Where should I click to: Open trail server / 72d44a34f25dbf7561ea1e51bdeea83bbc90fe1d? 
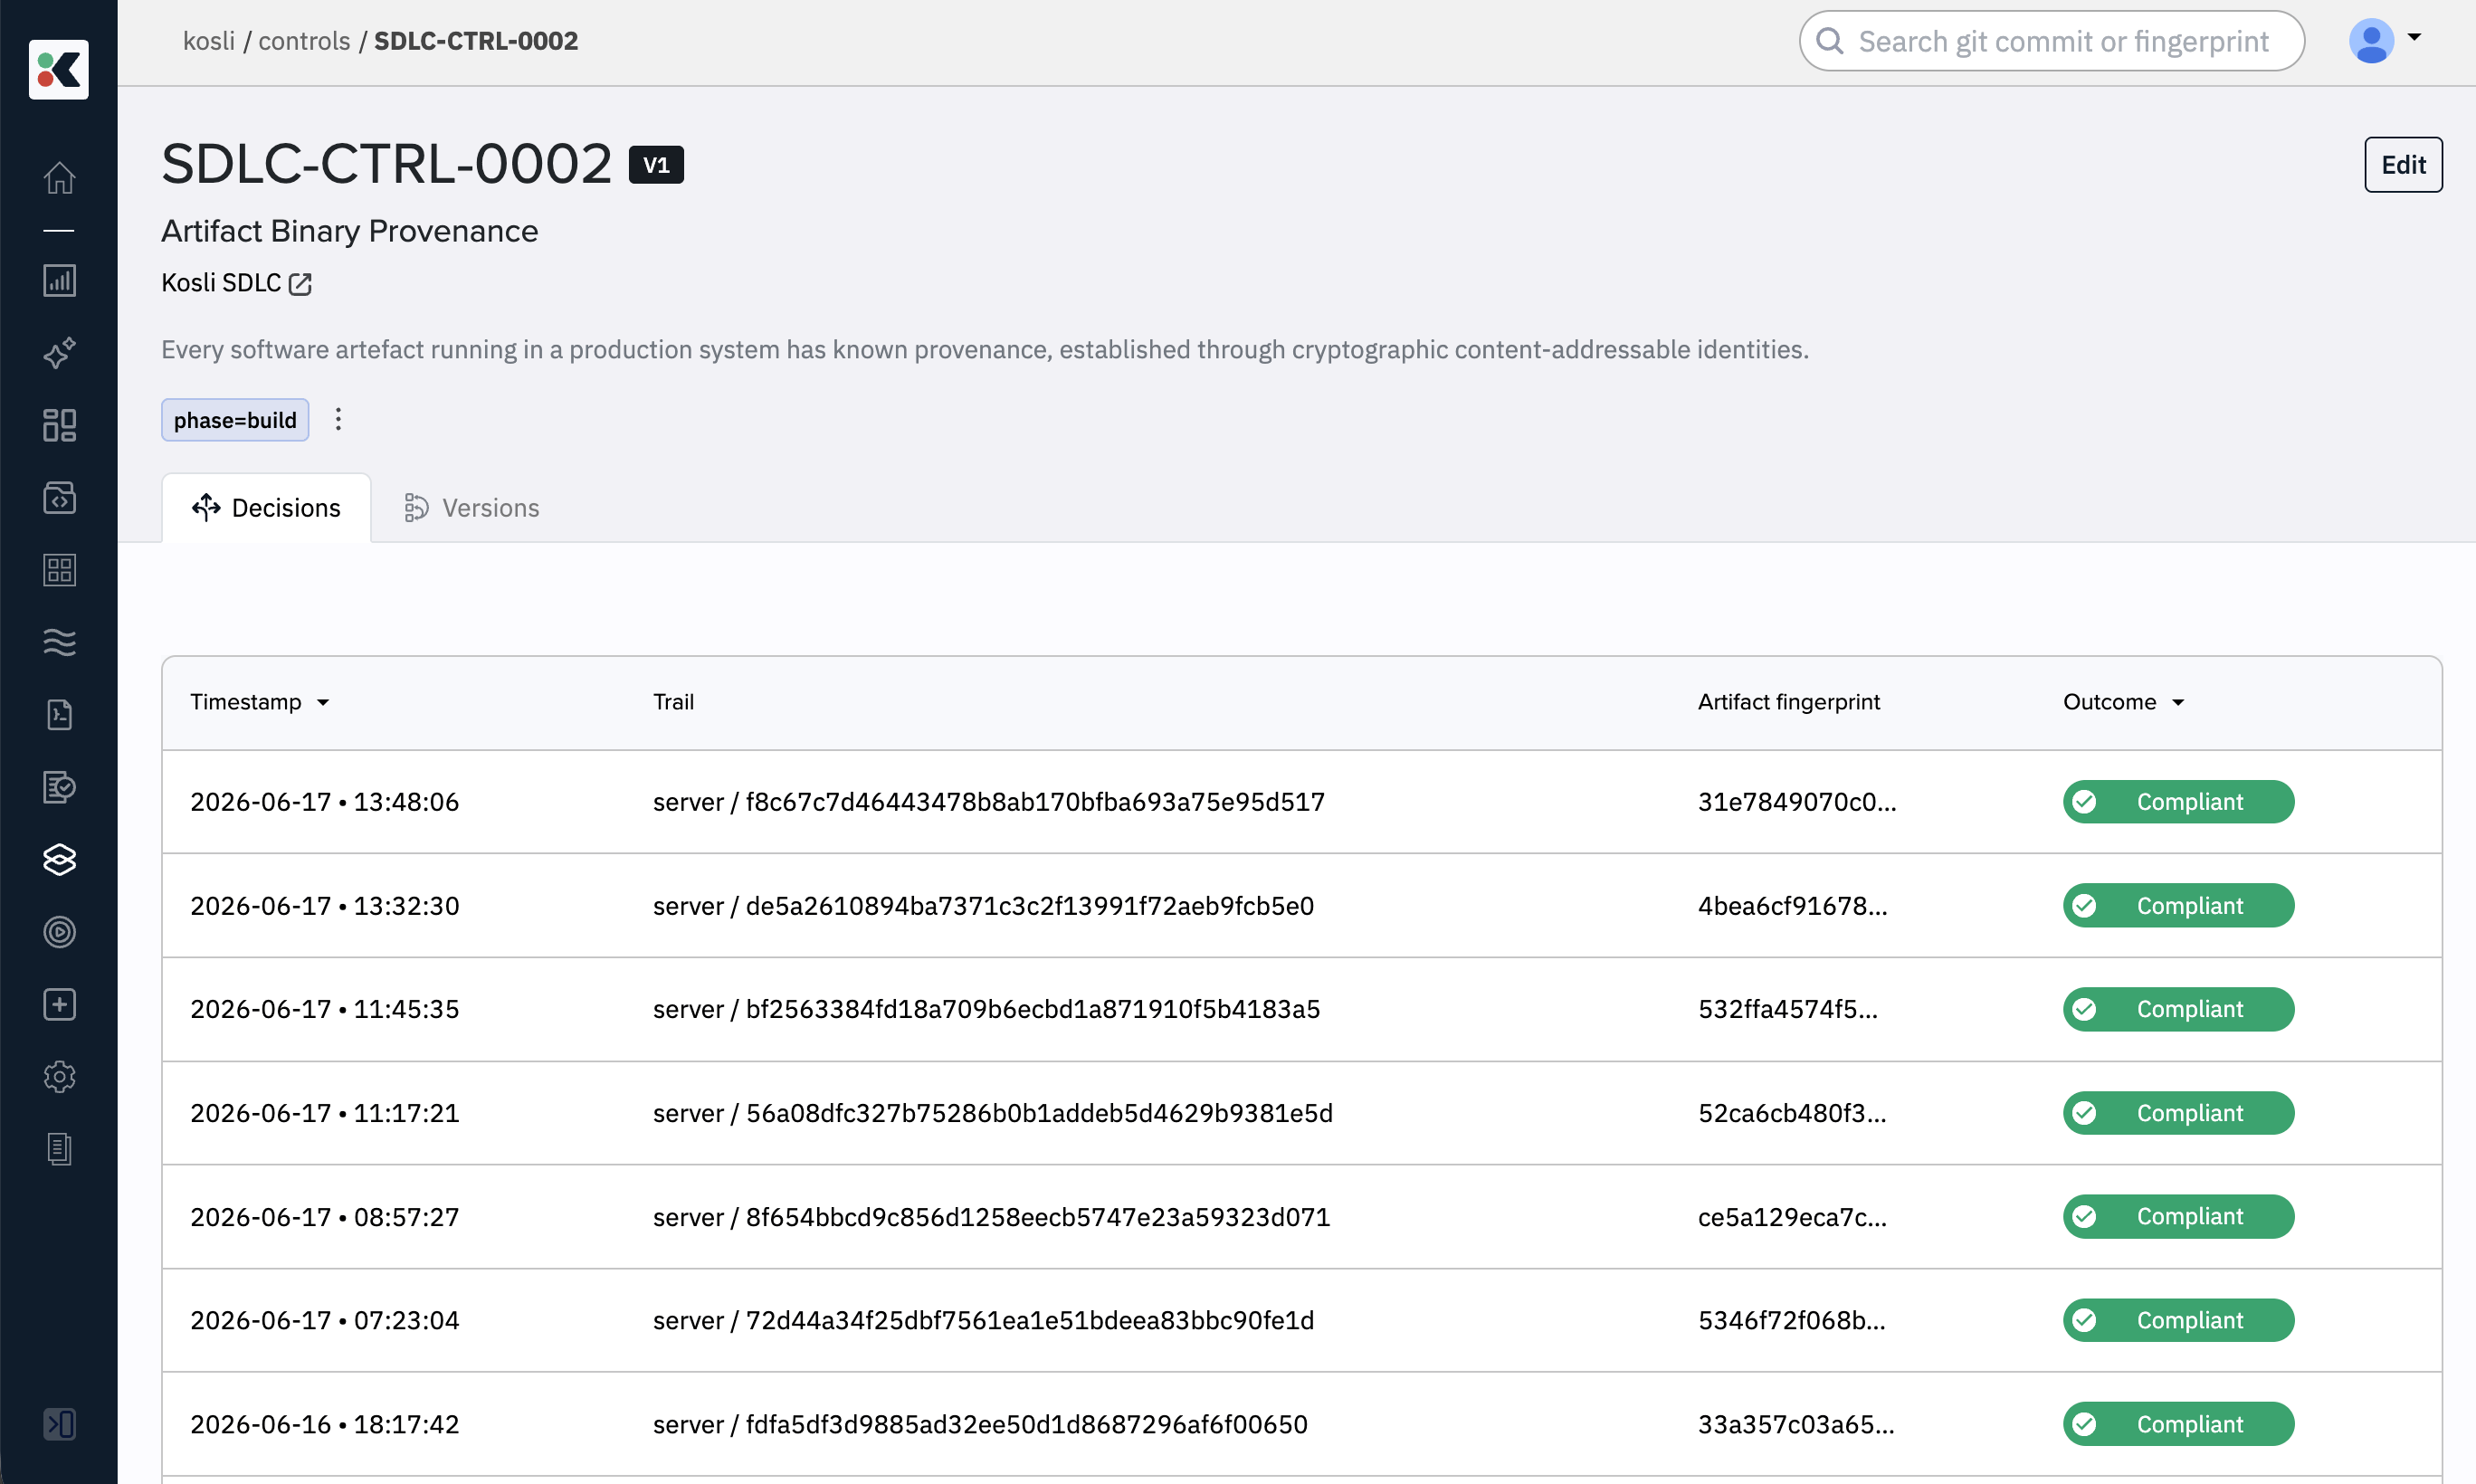point(983,1320)
